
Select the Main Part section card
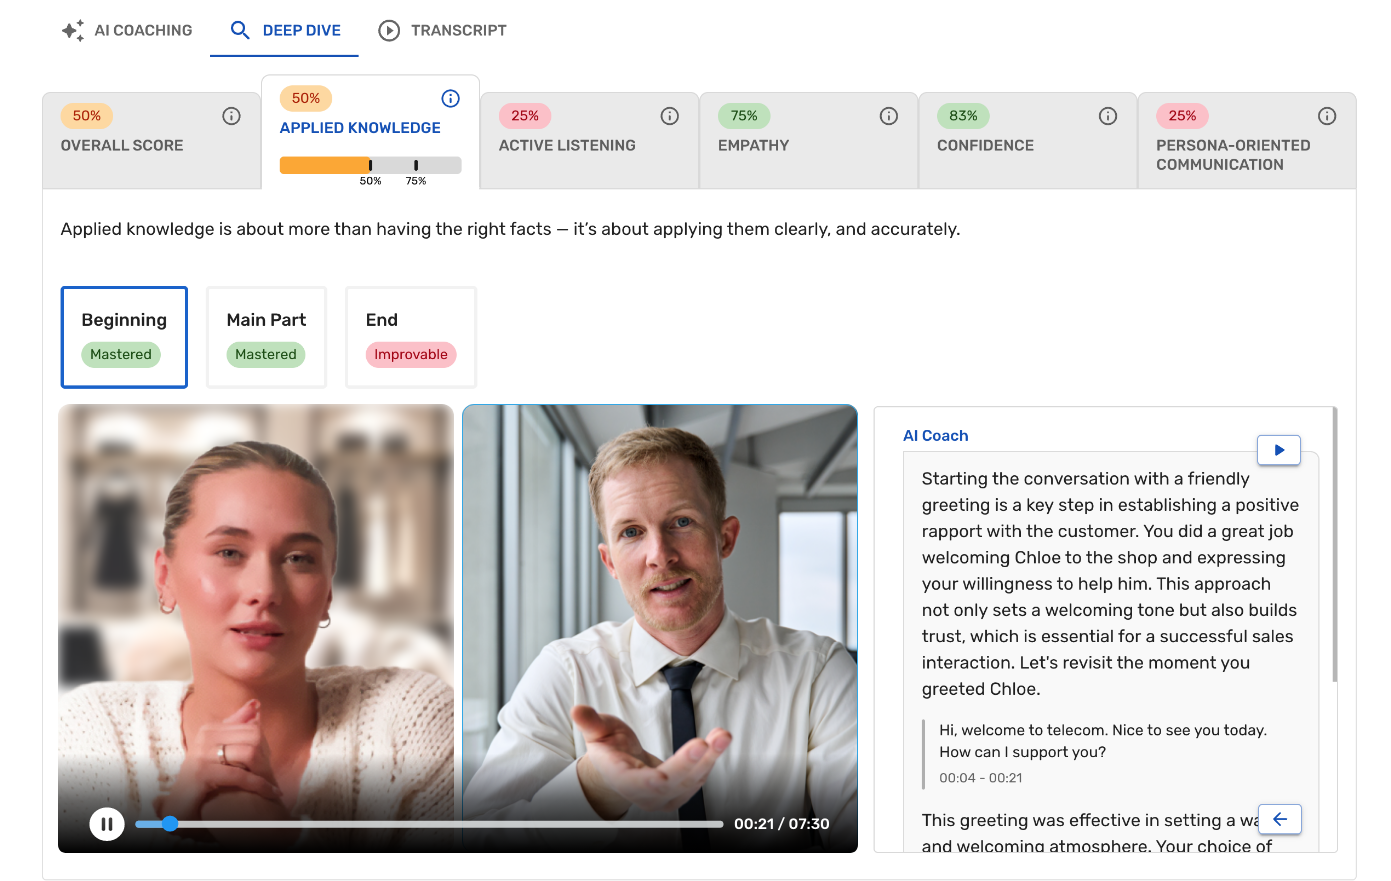click(266, 337)
